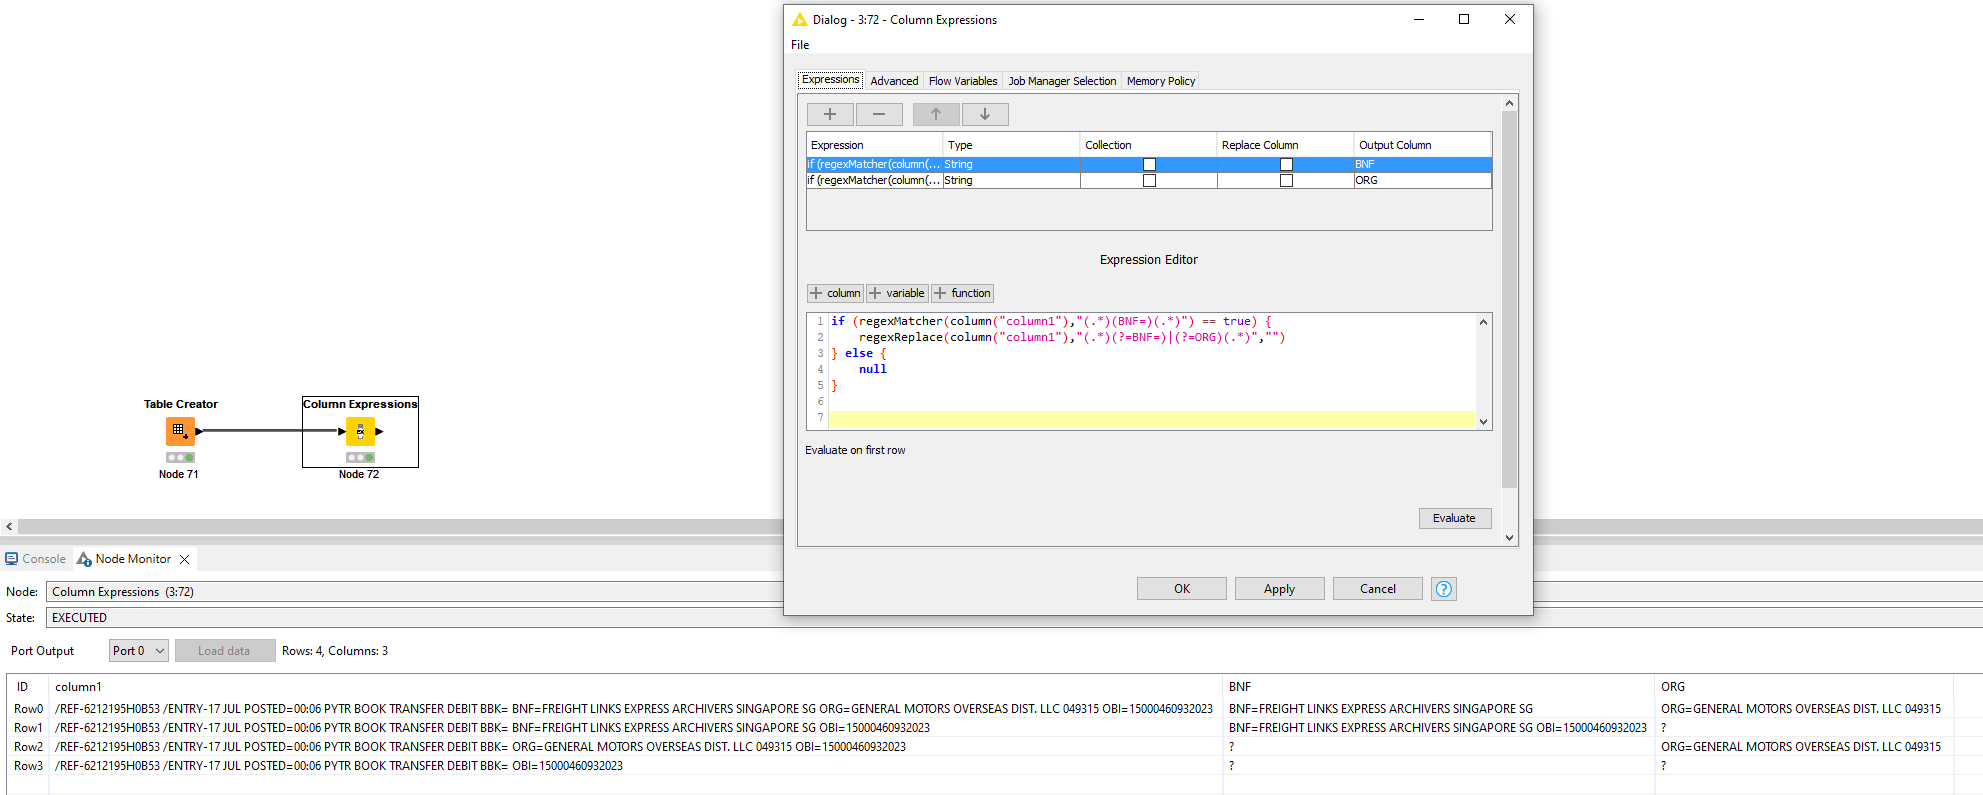The height and width of the screenshot is (795, 1983).
Task: Toggle Replace Column checkbox for BNF row
Action: point(1286,164)
